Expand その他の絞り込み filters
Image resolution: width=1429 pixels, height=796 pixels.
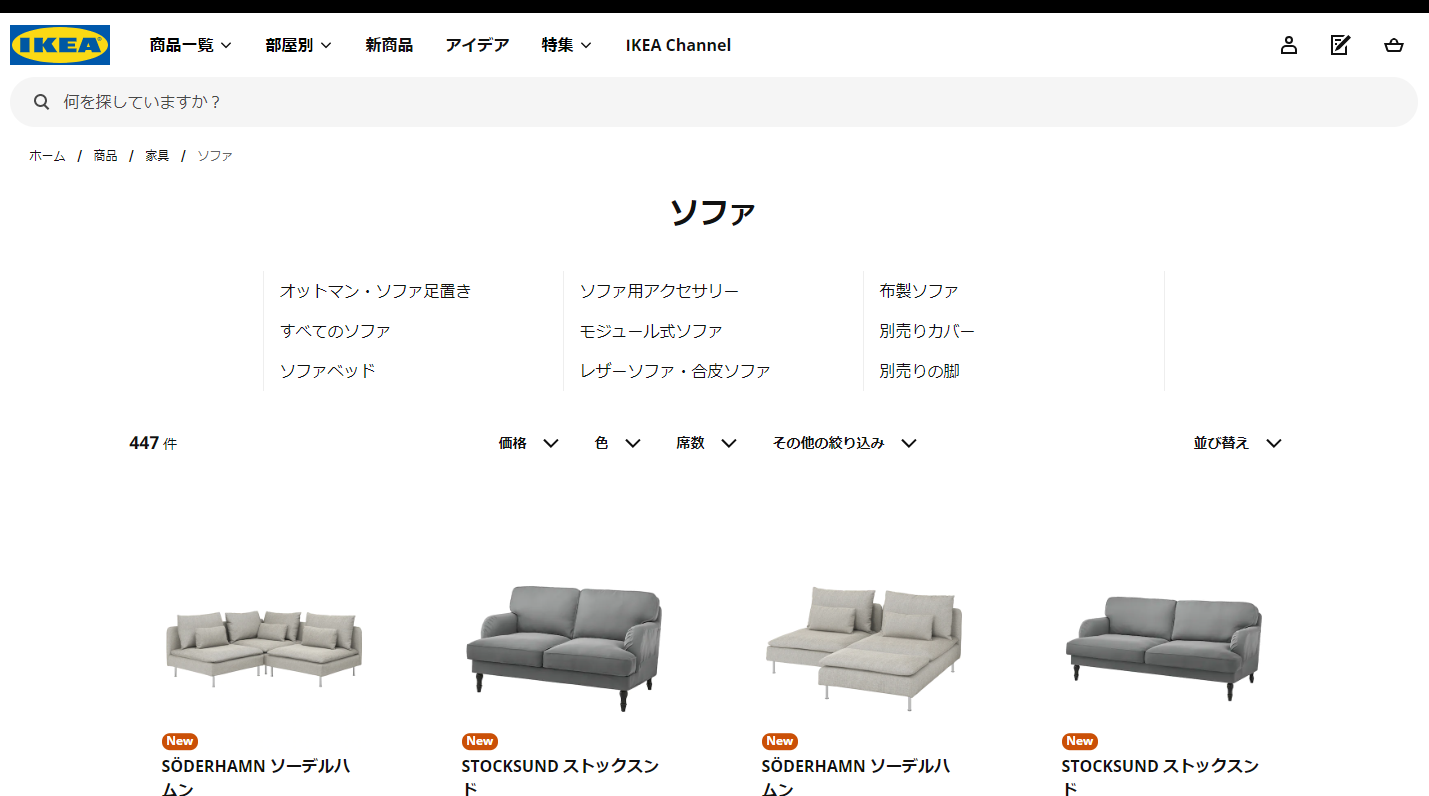pyautogui.click(x=845, y=443)
